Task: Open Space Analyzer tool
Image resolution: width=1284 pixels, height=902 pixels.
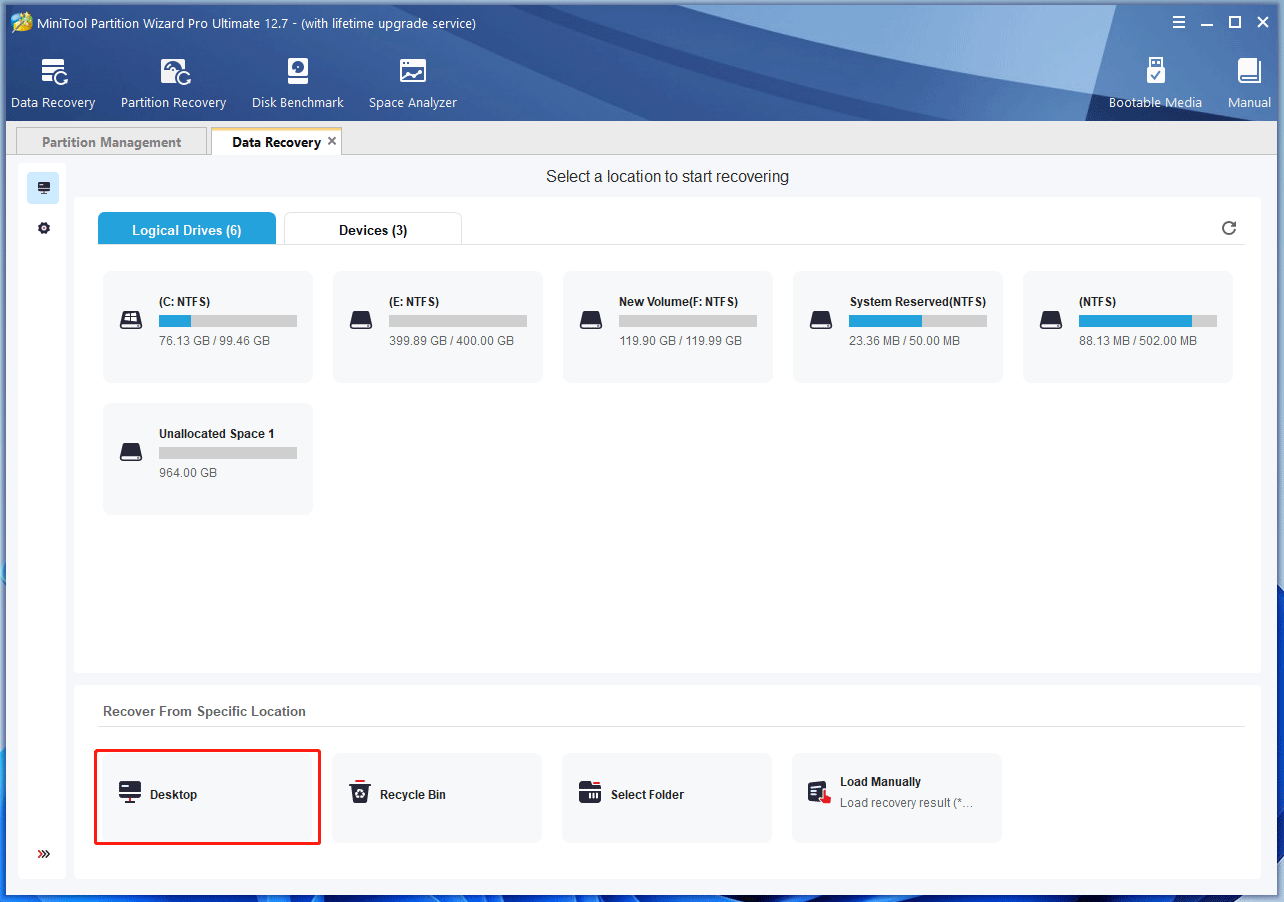Action: 412,84
